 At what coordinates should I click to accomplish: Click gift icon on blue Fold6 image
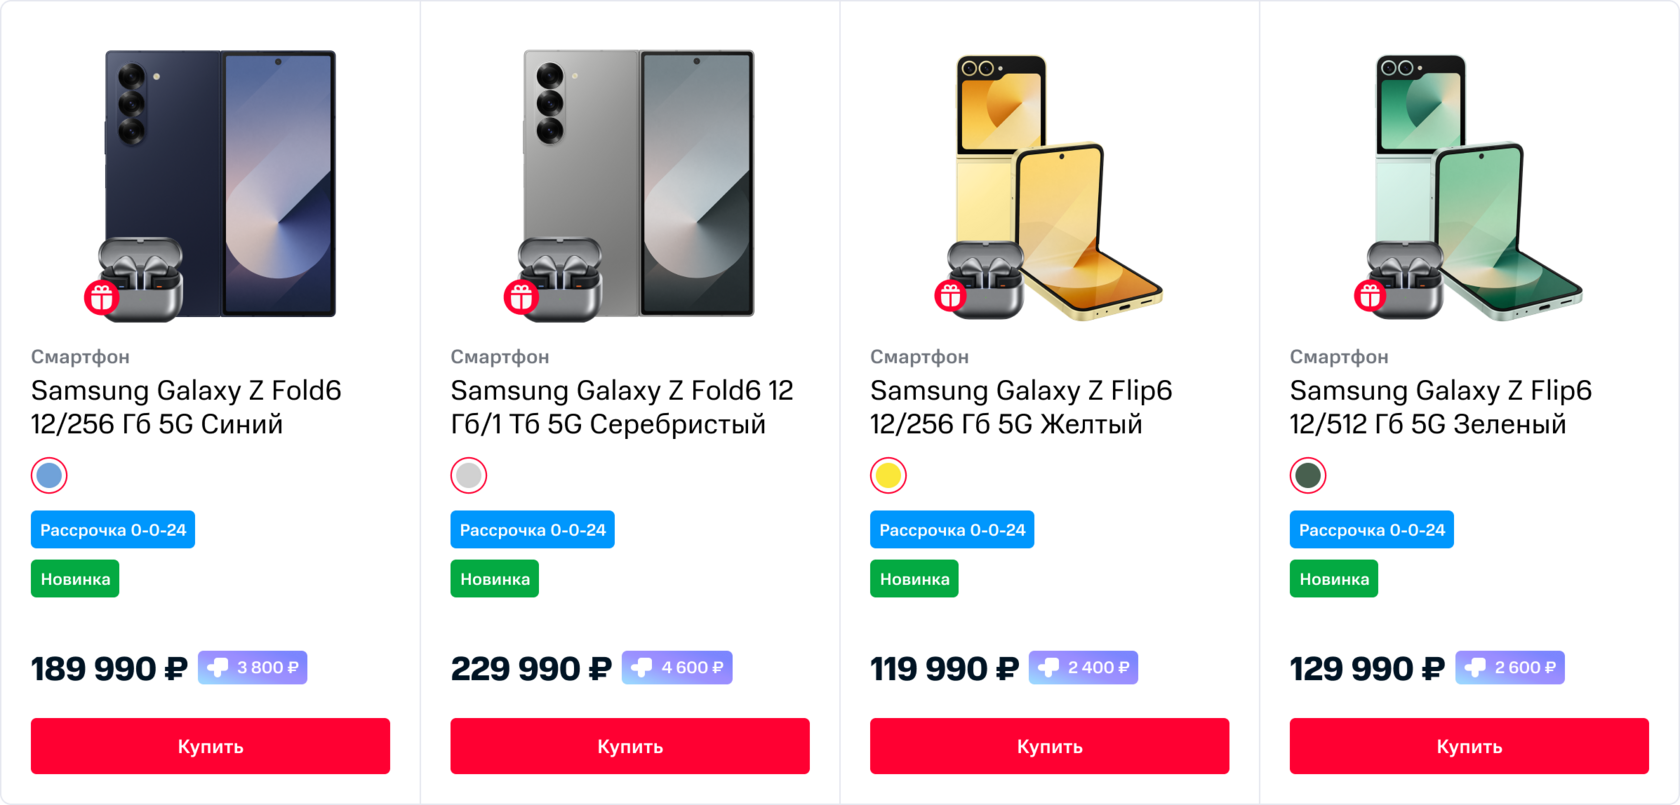click(101, 297)
